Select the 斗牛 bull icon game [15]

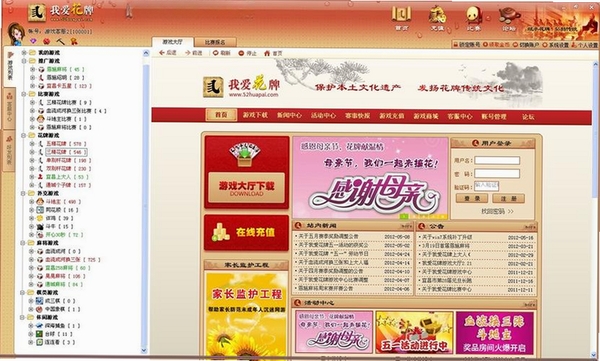click(x=55, y=227)
